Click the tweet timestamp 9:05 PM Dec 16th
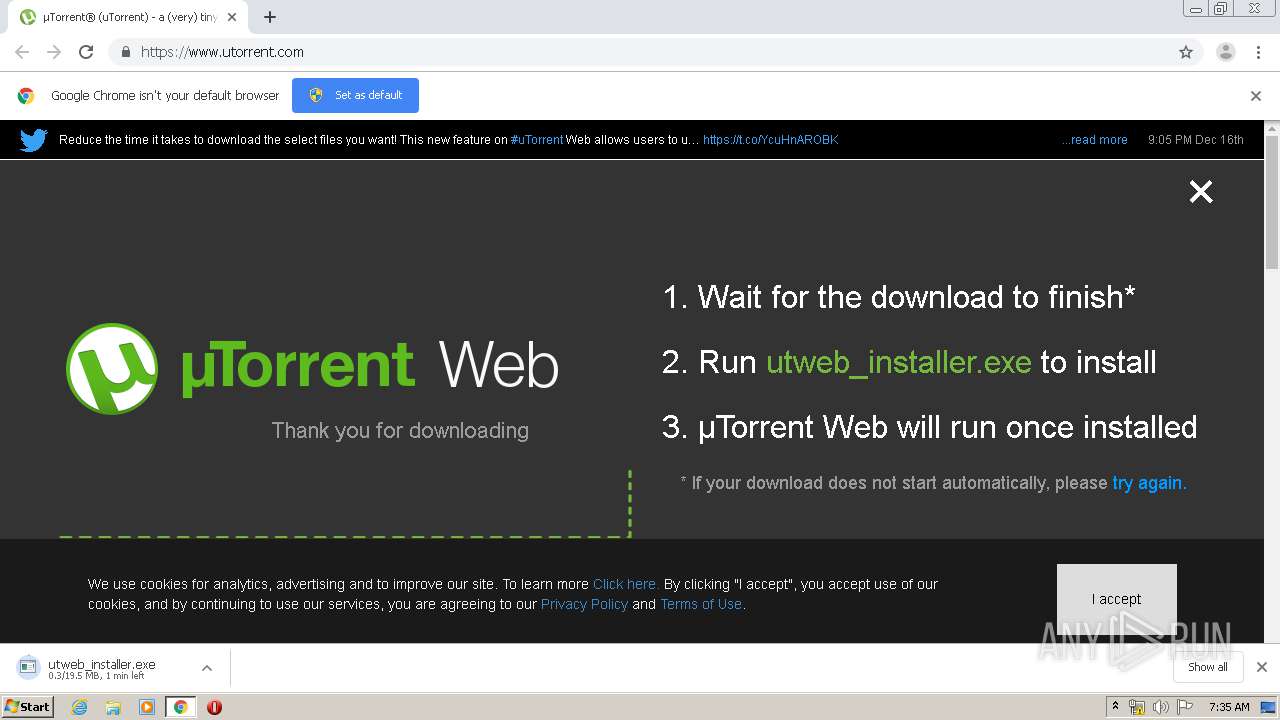The height and width of the screenshot is (720, 1280). click(1196, 140)
